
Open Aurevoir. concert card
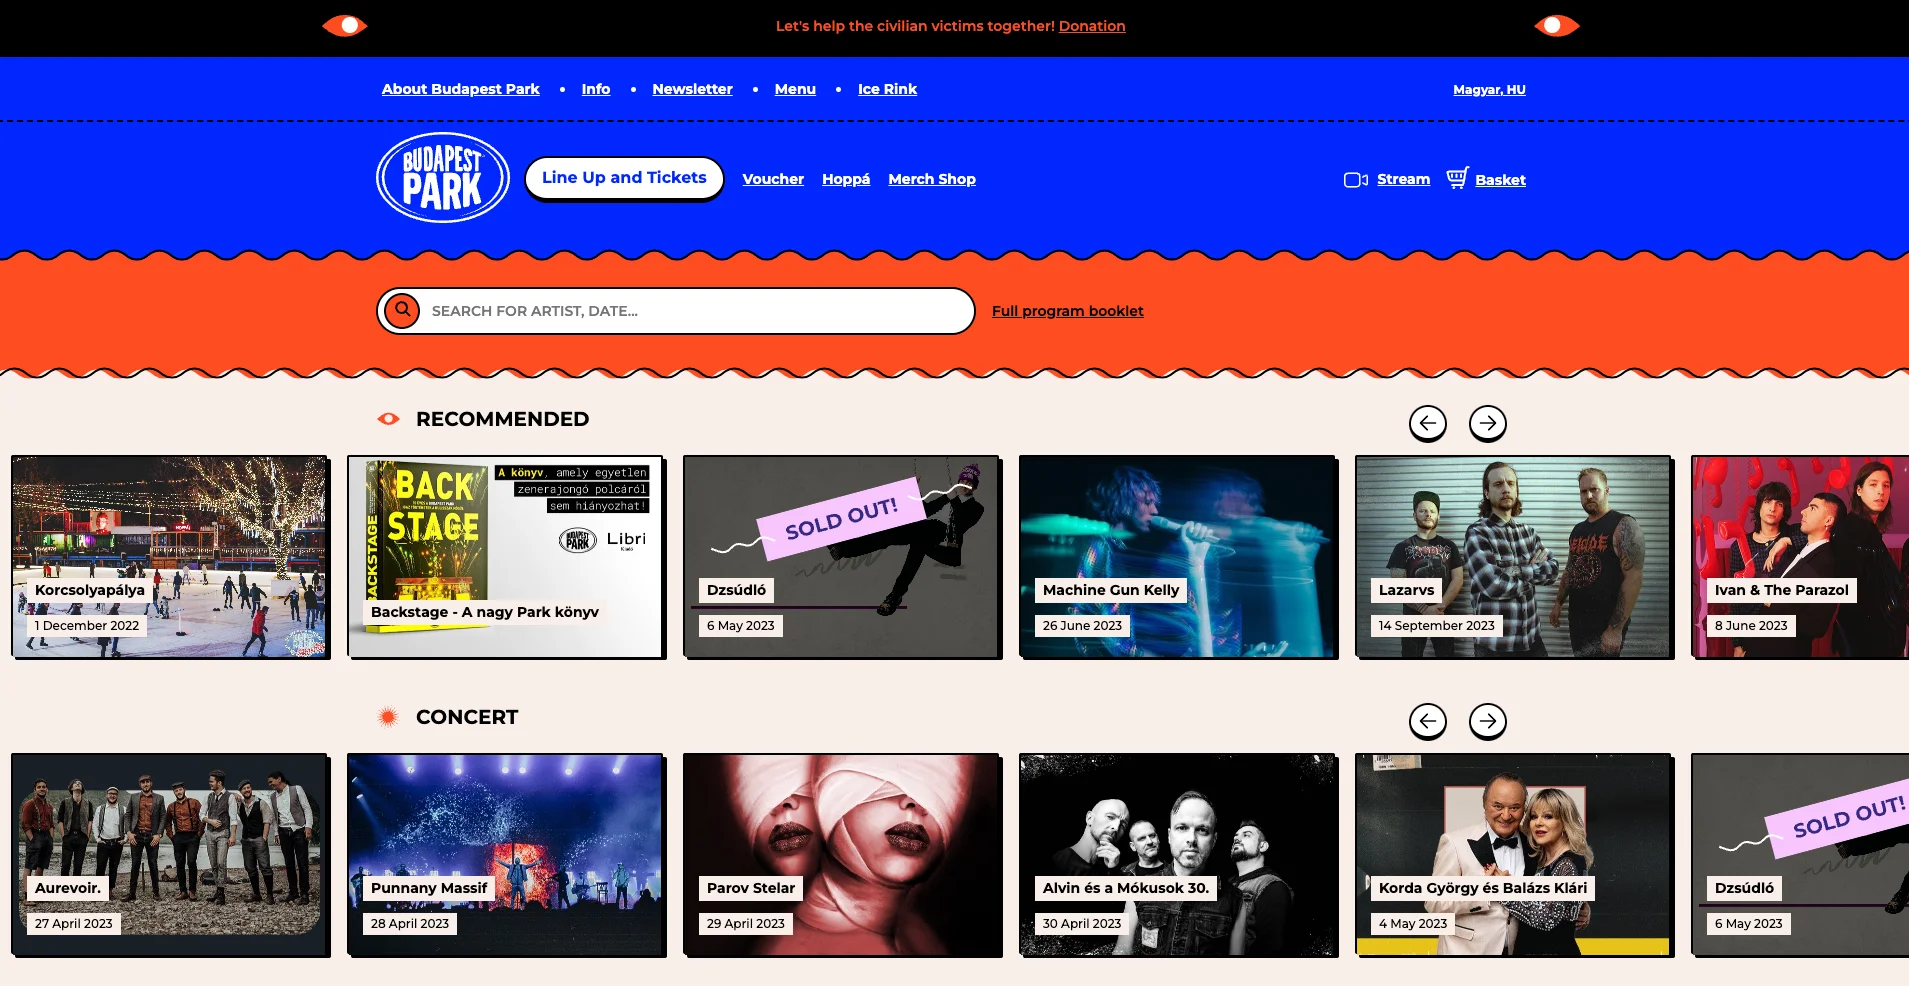pos(170,855)
